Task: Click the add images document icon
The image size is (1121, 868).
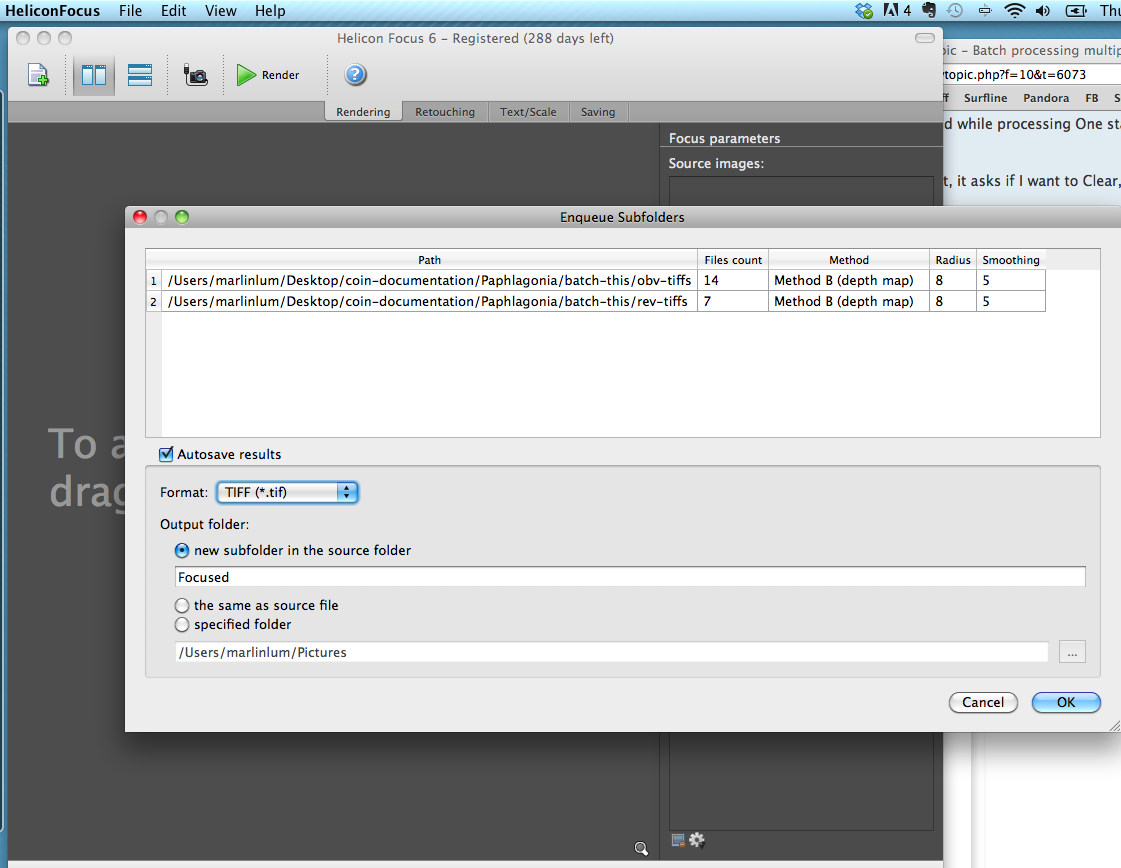Action: coord(38,74)
